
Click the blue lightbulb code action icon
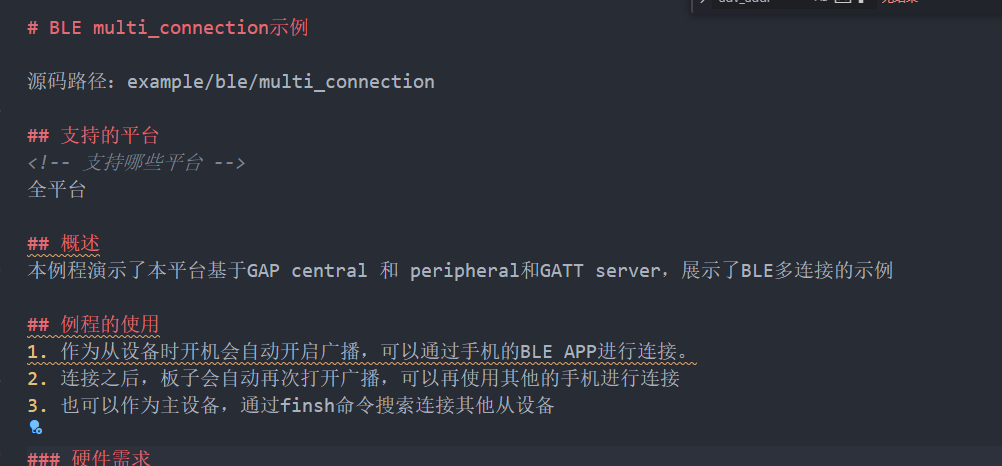point(36,428)
